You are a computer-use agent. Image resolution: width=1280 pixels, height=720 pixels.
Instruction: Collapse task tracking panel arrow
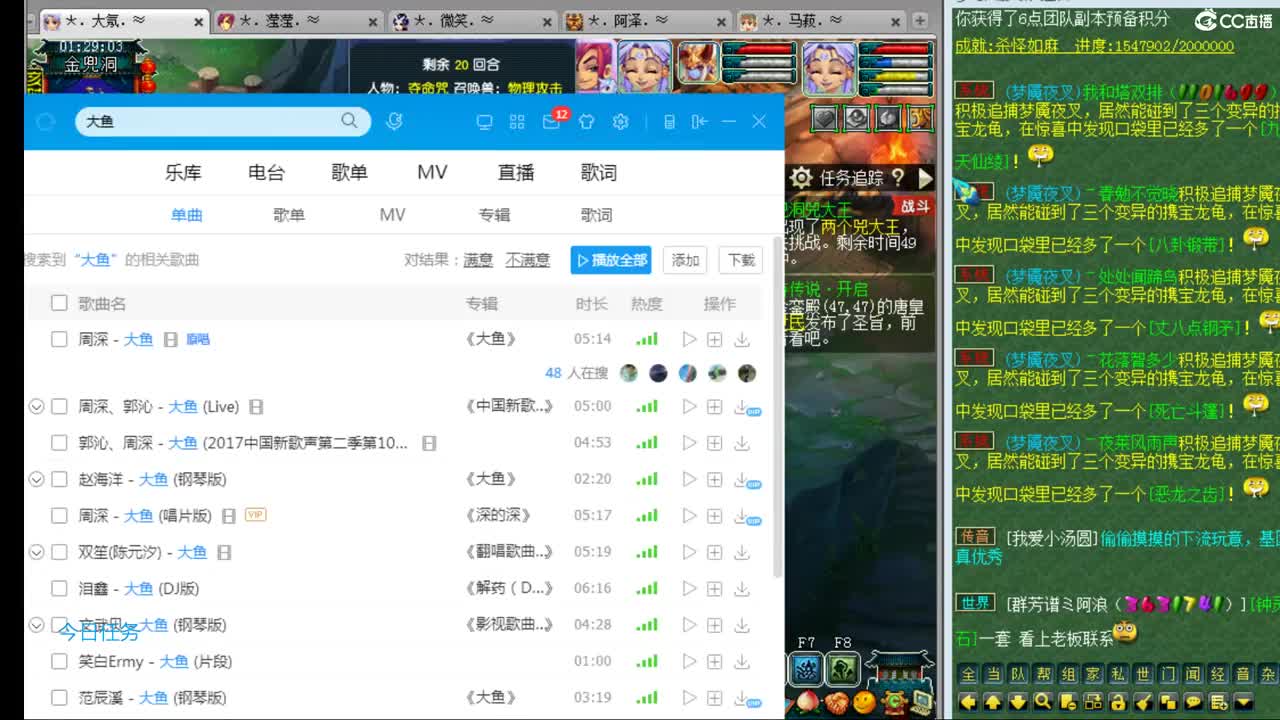coord(925,178)
